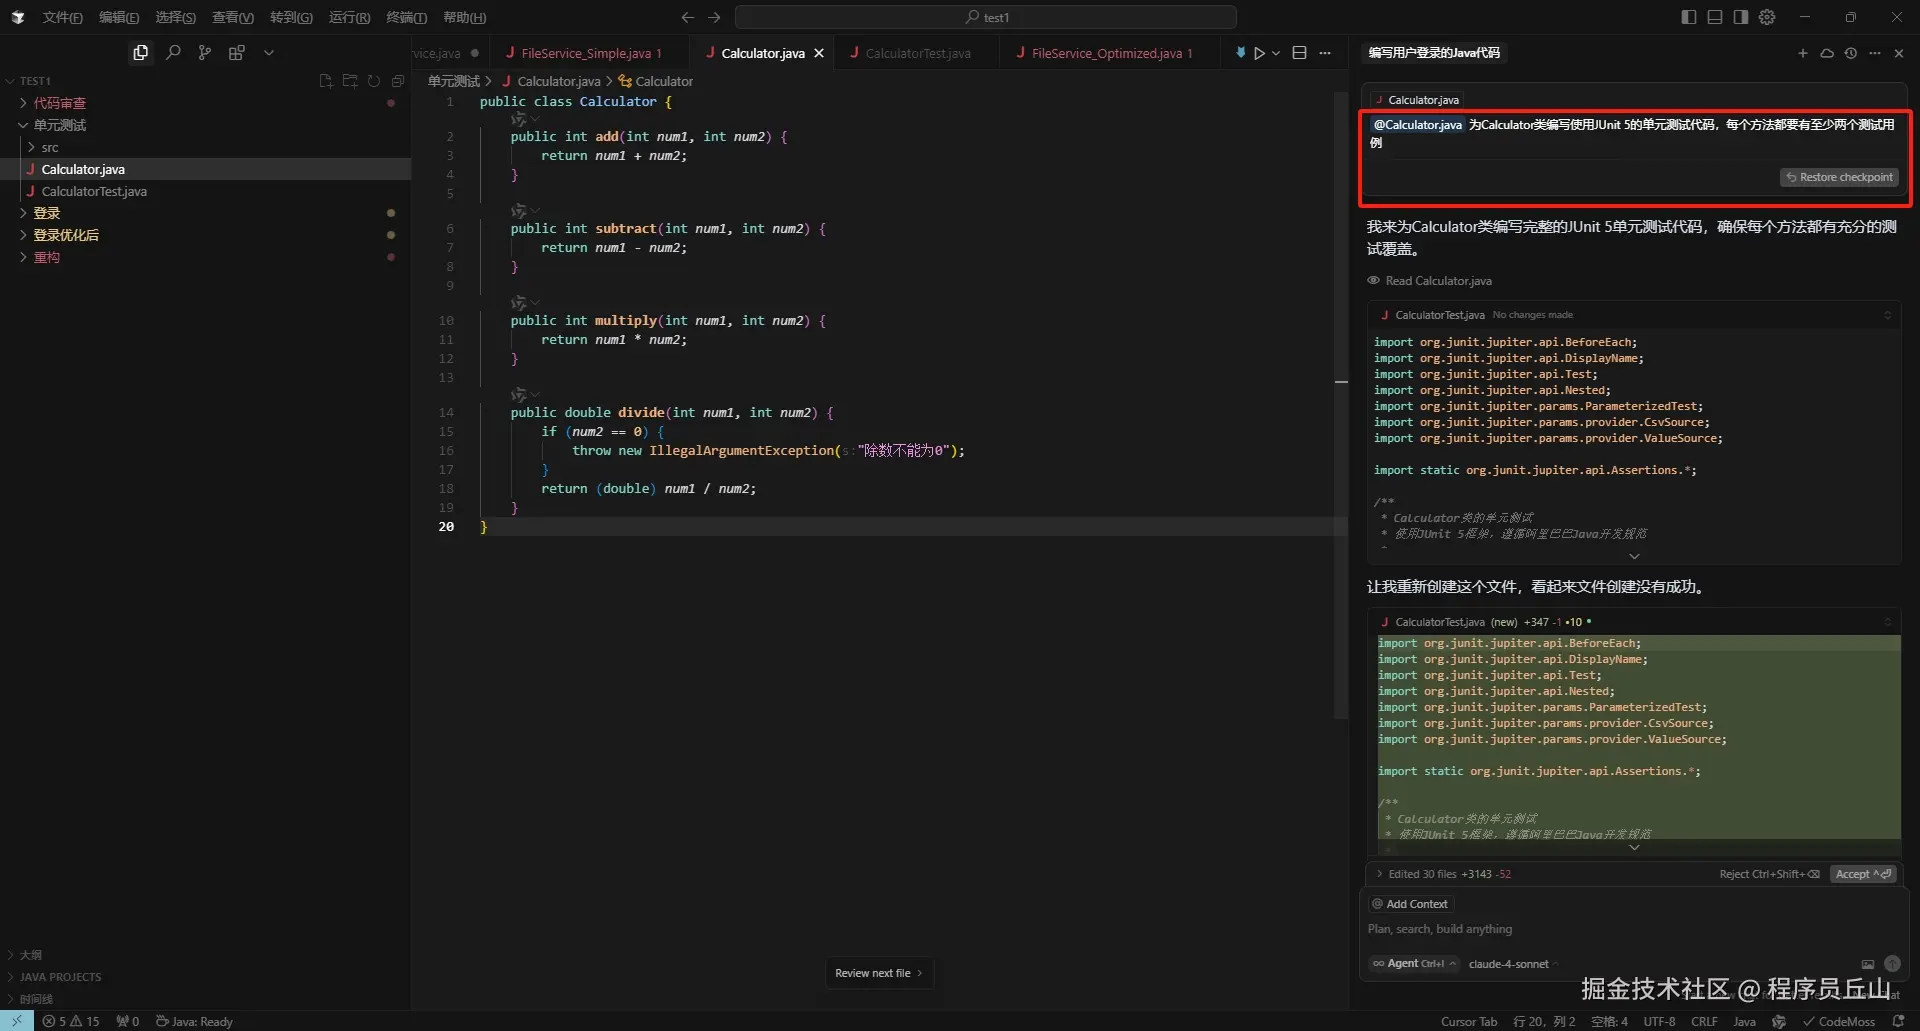
Task: Switch to CalculatorTest.java tab
Action: pos(917,53)
